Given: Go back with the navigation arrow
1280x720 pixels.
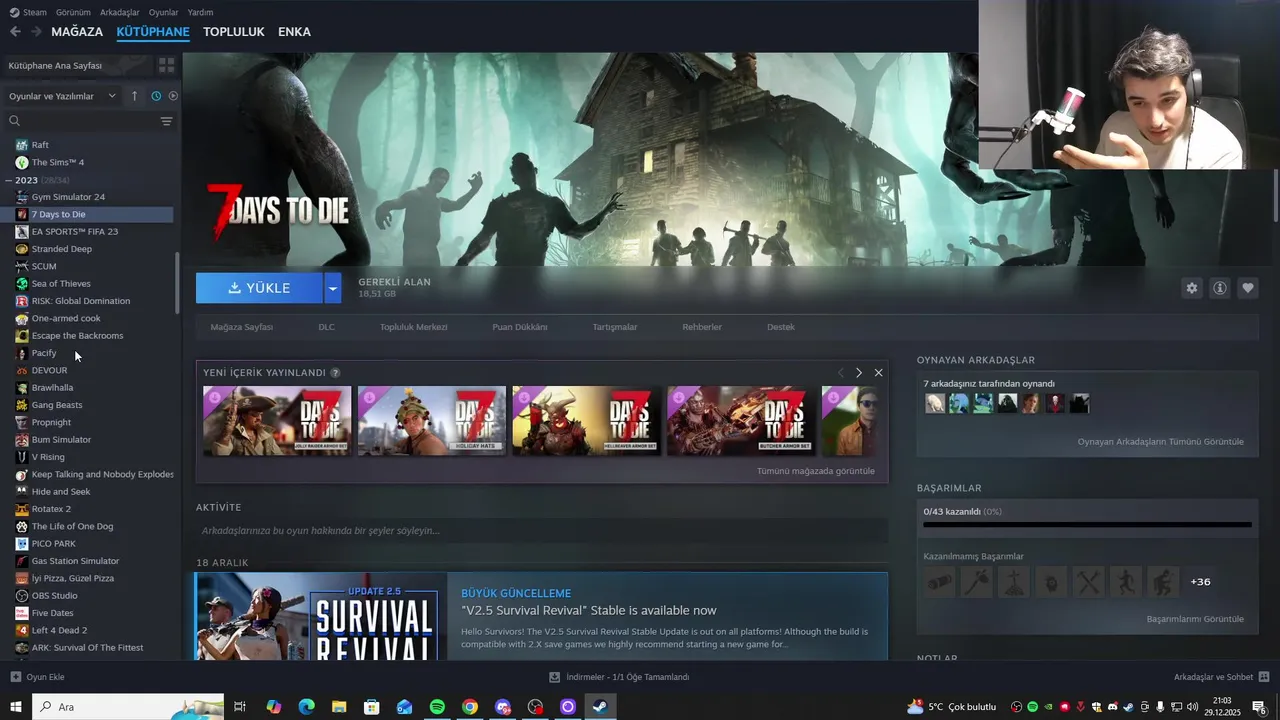Looking at the screenshot, I should (15, 32).
